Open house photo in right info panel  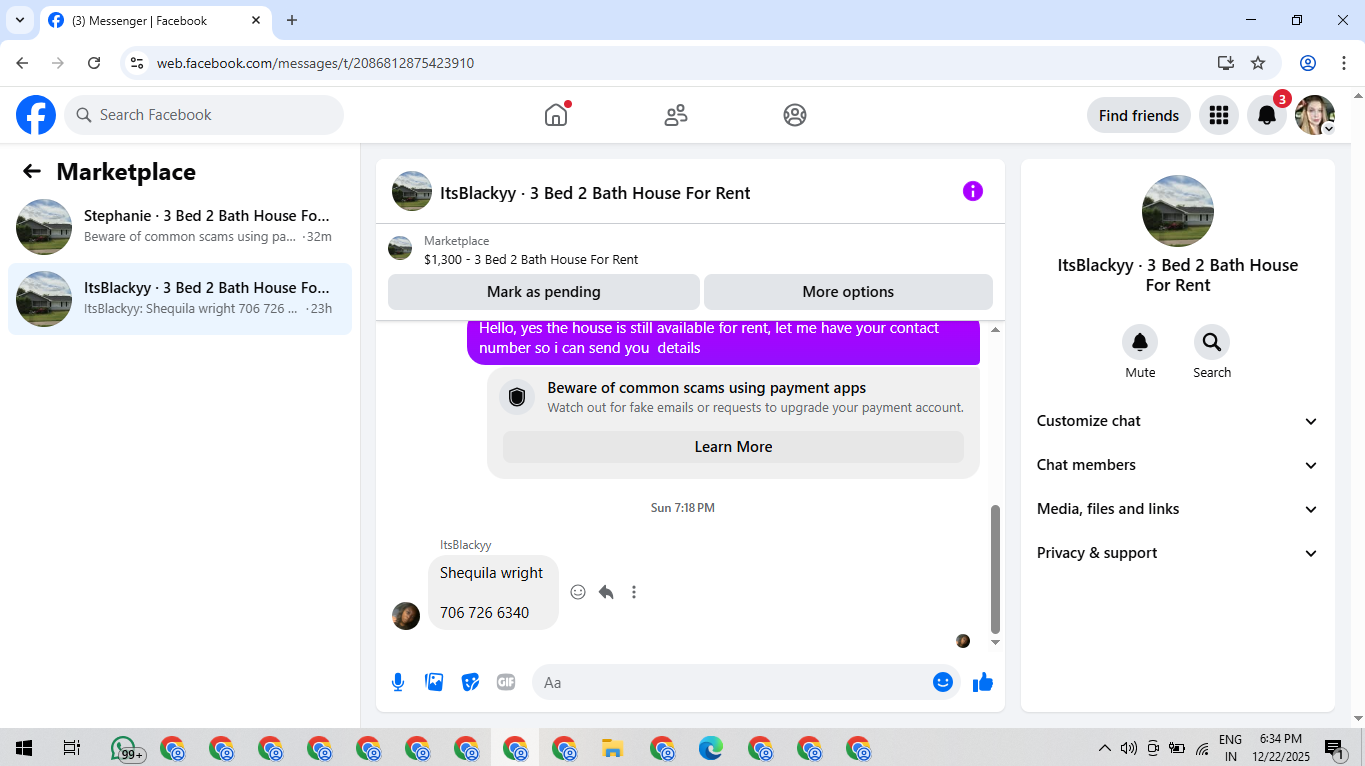tap(1178, 211)
